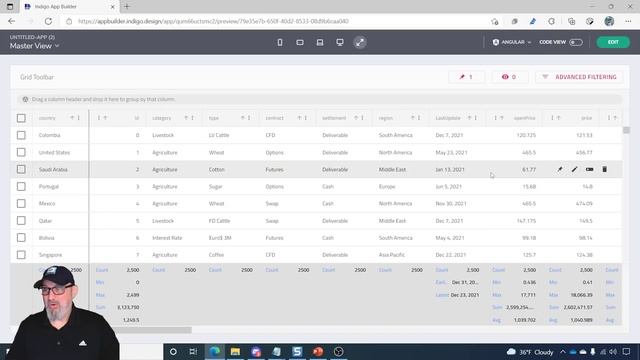This screenshot has width=640, height=360.
Task: Open the country column more menu
Action: point(79,118)
